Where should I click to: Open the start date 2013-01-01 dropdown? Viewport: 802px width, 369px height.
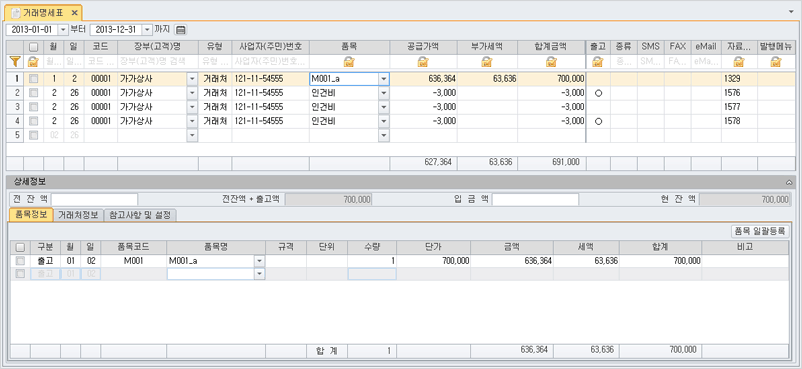click(x=63, y=29)
